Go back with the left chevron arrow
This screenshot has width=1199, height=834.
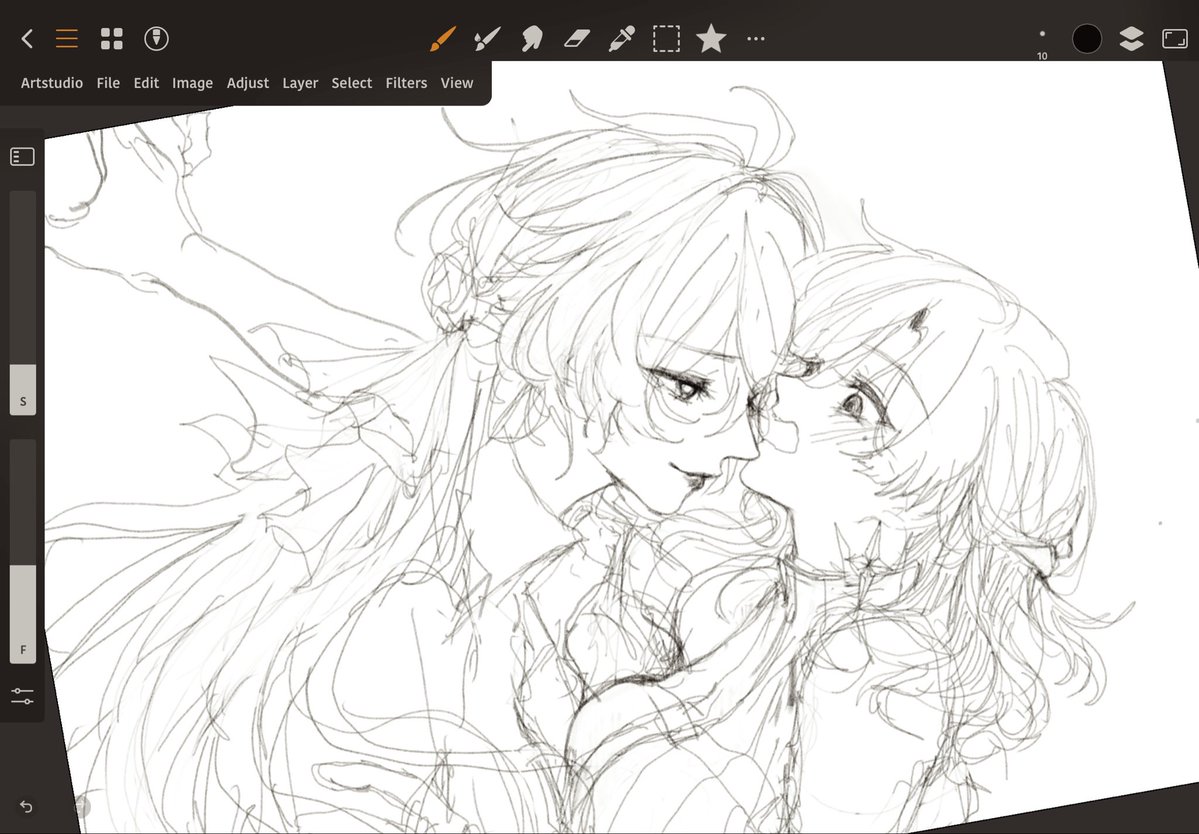(27, 38)
